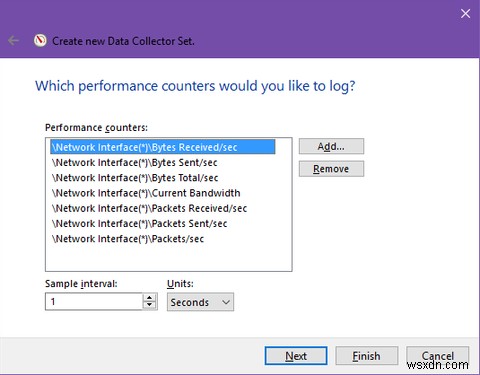
Task: Click the Performance Monitor icon beside title
Action: (x=40, y=41)
